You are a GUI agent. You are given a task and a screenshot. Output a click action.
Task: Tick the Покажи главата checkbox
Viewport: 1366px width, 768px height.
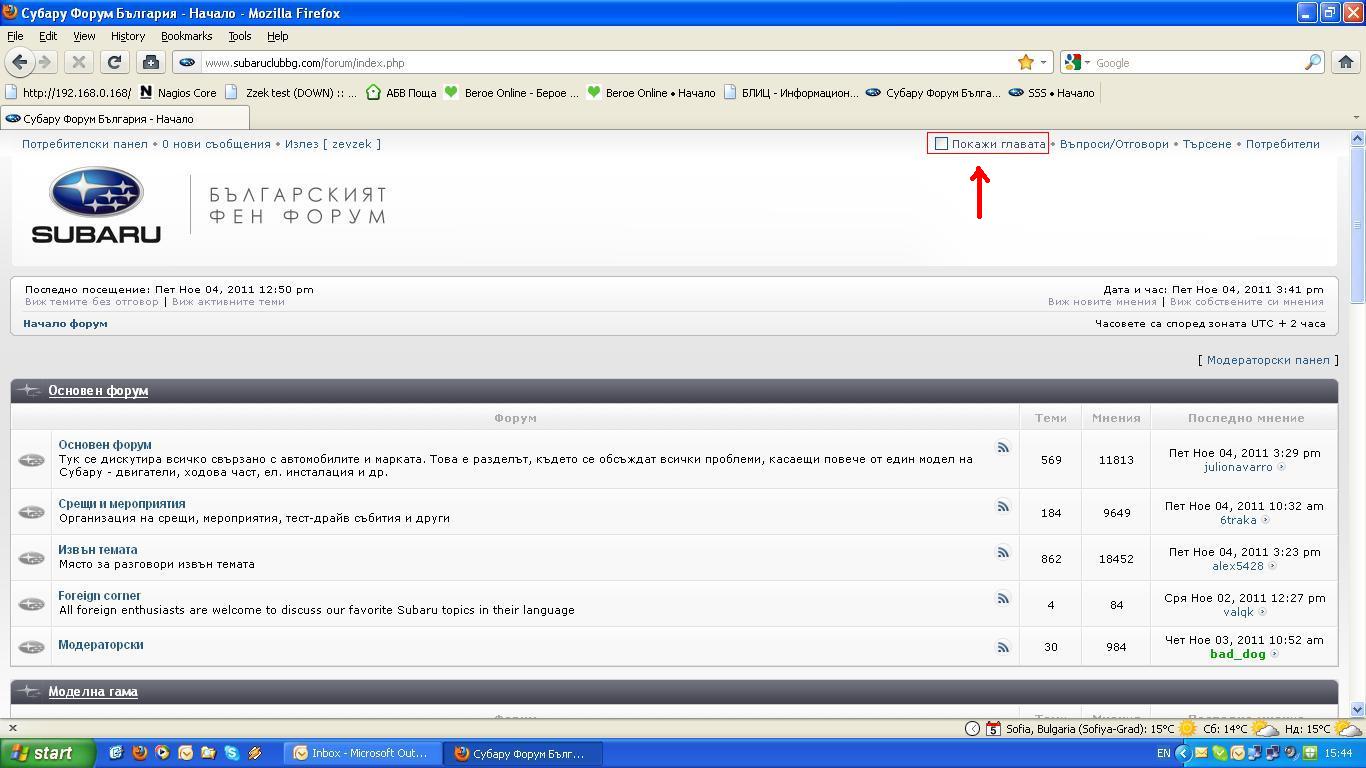(x=941, y=144)
